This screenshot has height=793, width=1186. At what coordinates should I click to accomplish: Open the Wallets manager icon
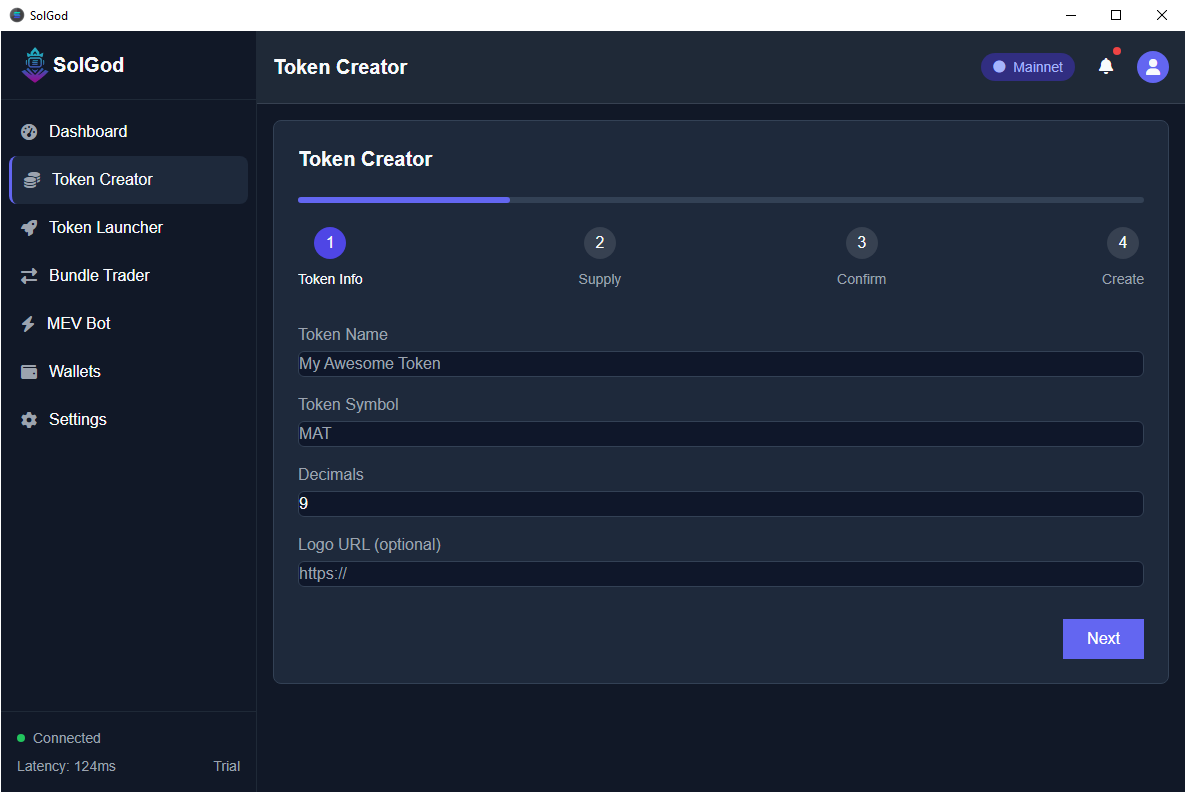click(29, 371)
